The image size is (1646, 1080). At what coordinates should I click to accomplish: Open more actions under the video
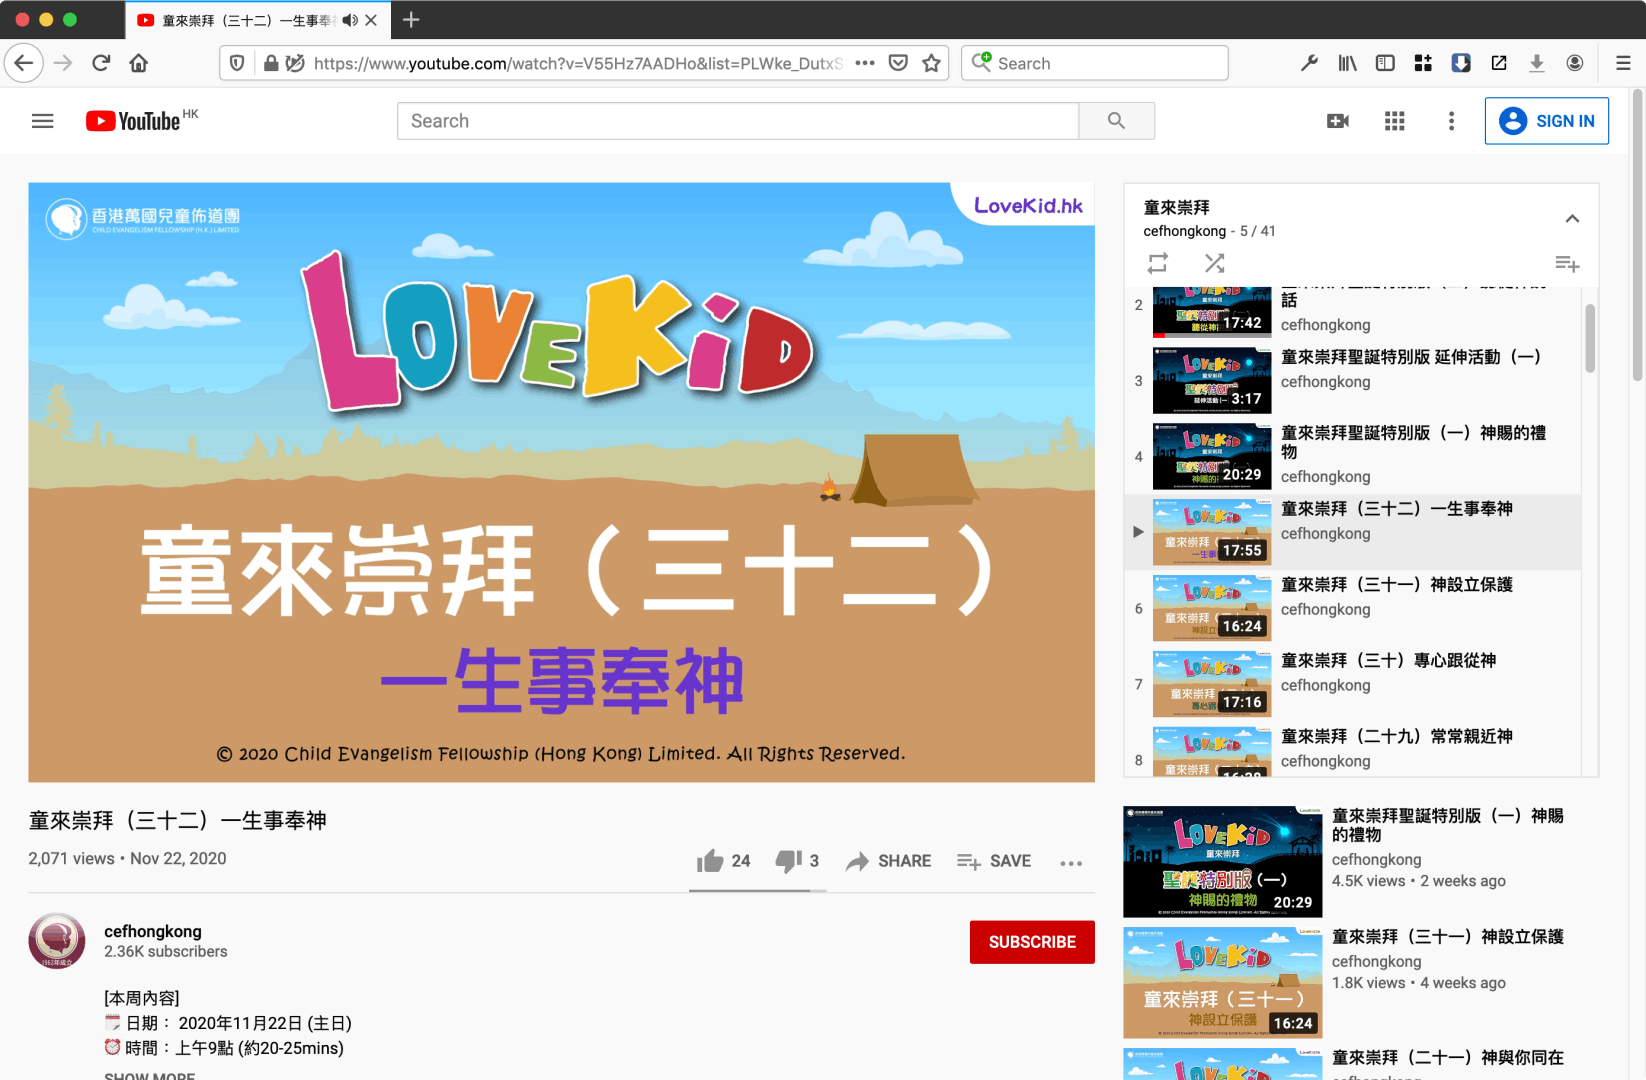click(x=1071, y=863)
